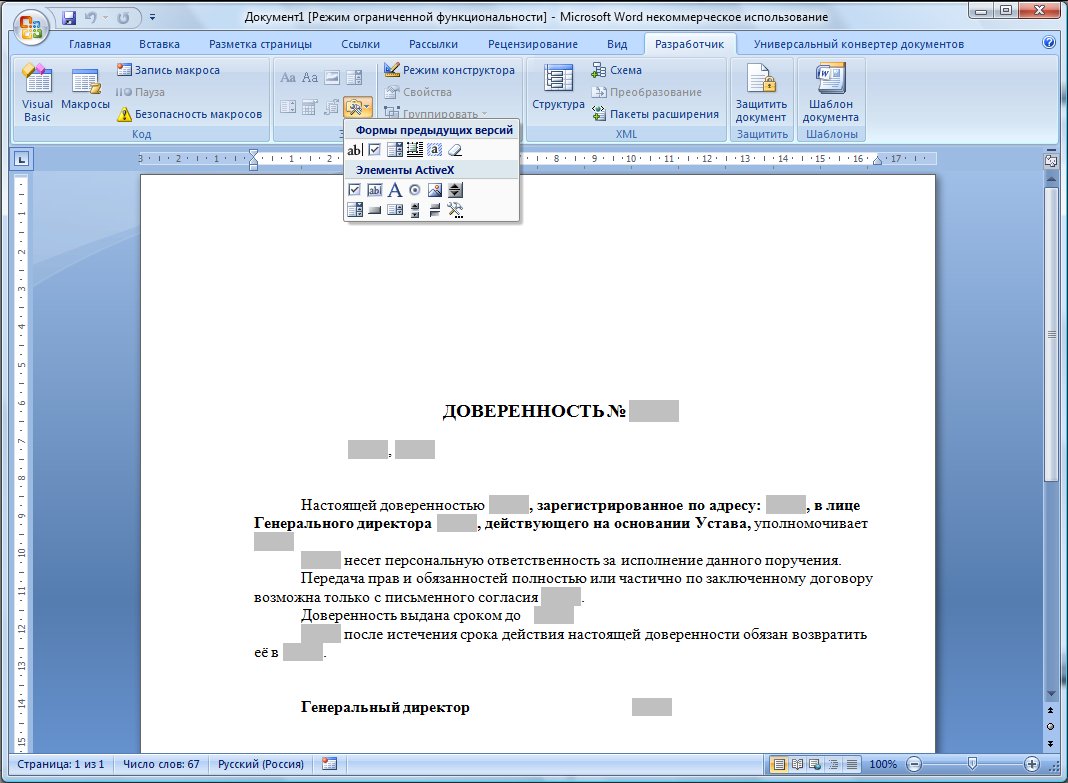This screenshot has width=1068, height=783.
Task: Click the zoom in plus button
Action: 1032,765
